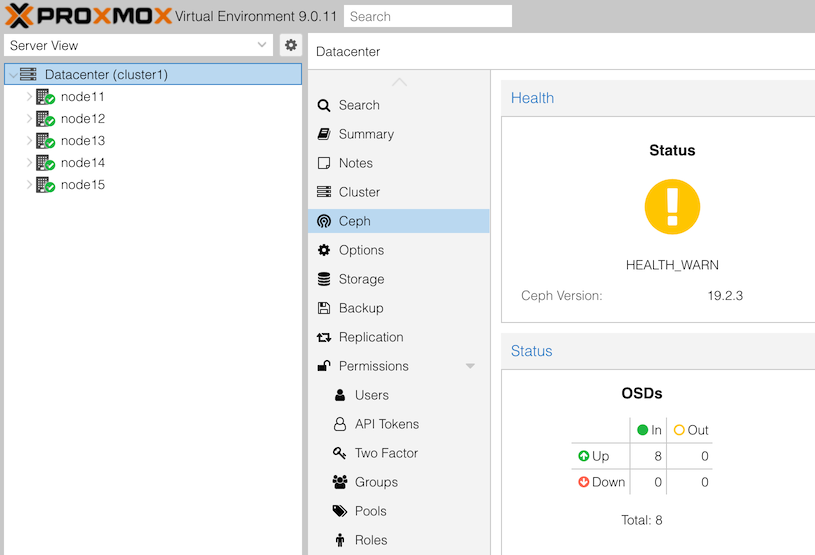Expand the node12 tree node

click(29, 119)
